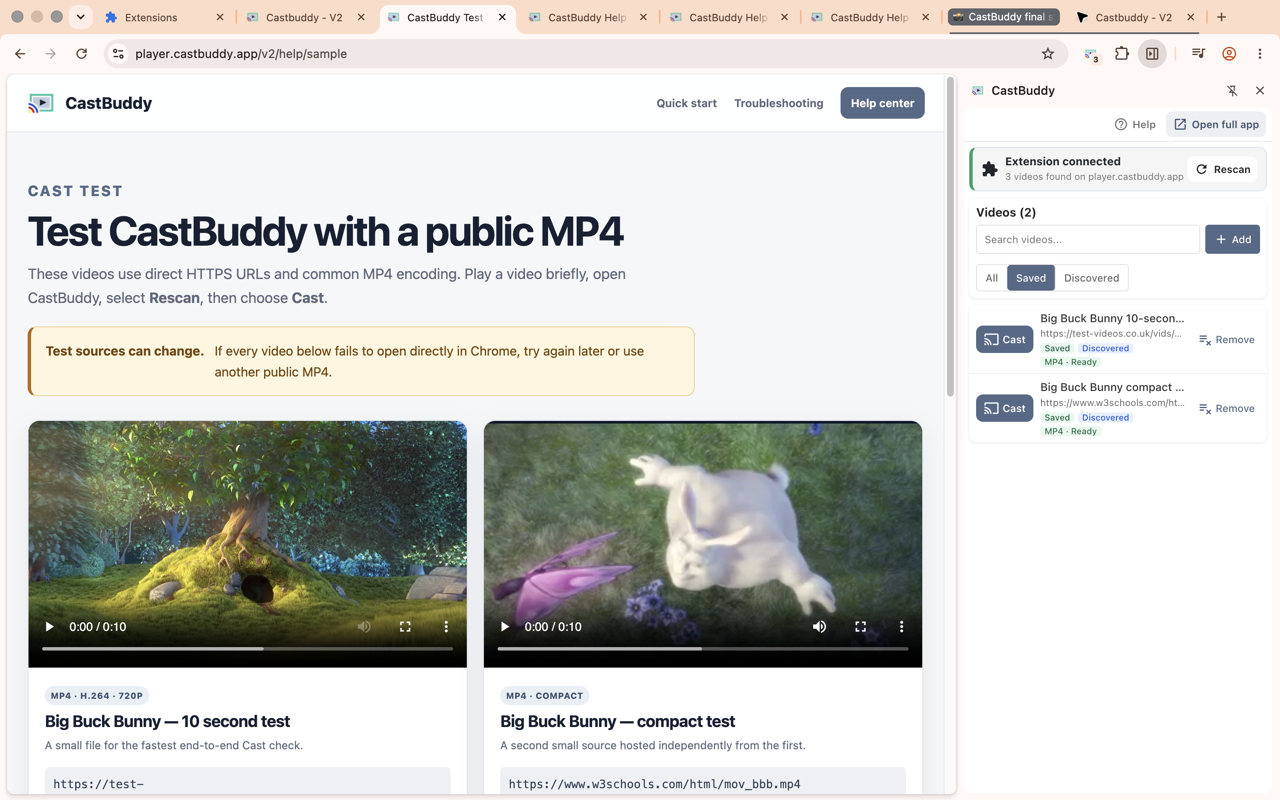Open the media controls toolbar icon
The height and width of the screenshot is (800, 1280).
(1198, 54)
